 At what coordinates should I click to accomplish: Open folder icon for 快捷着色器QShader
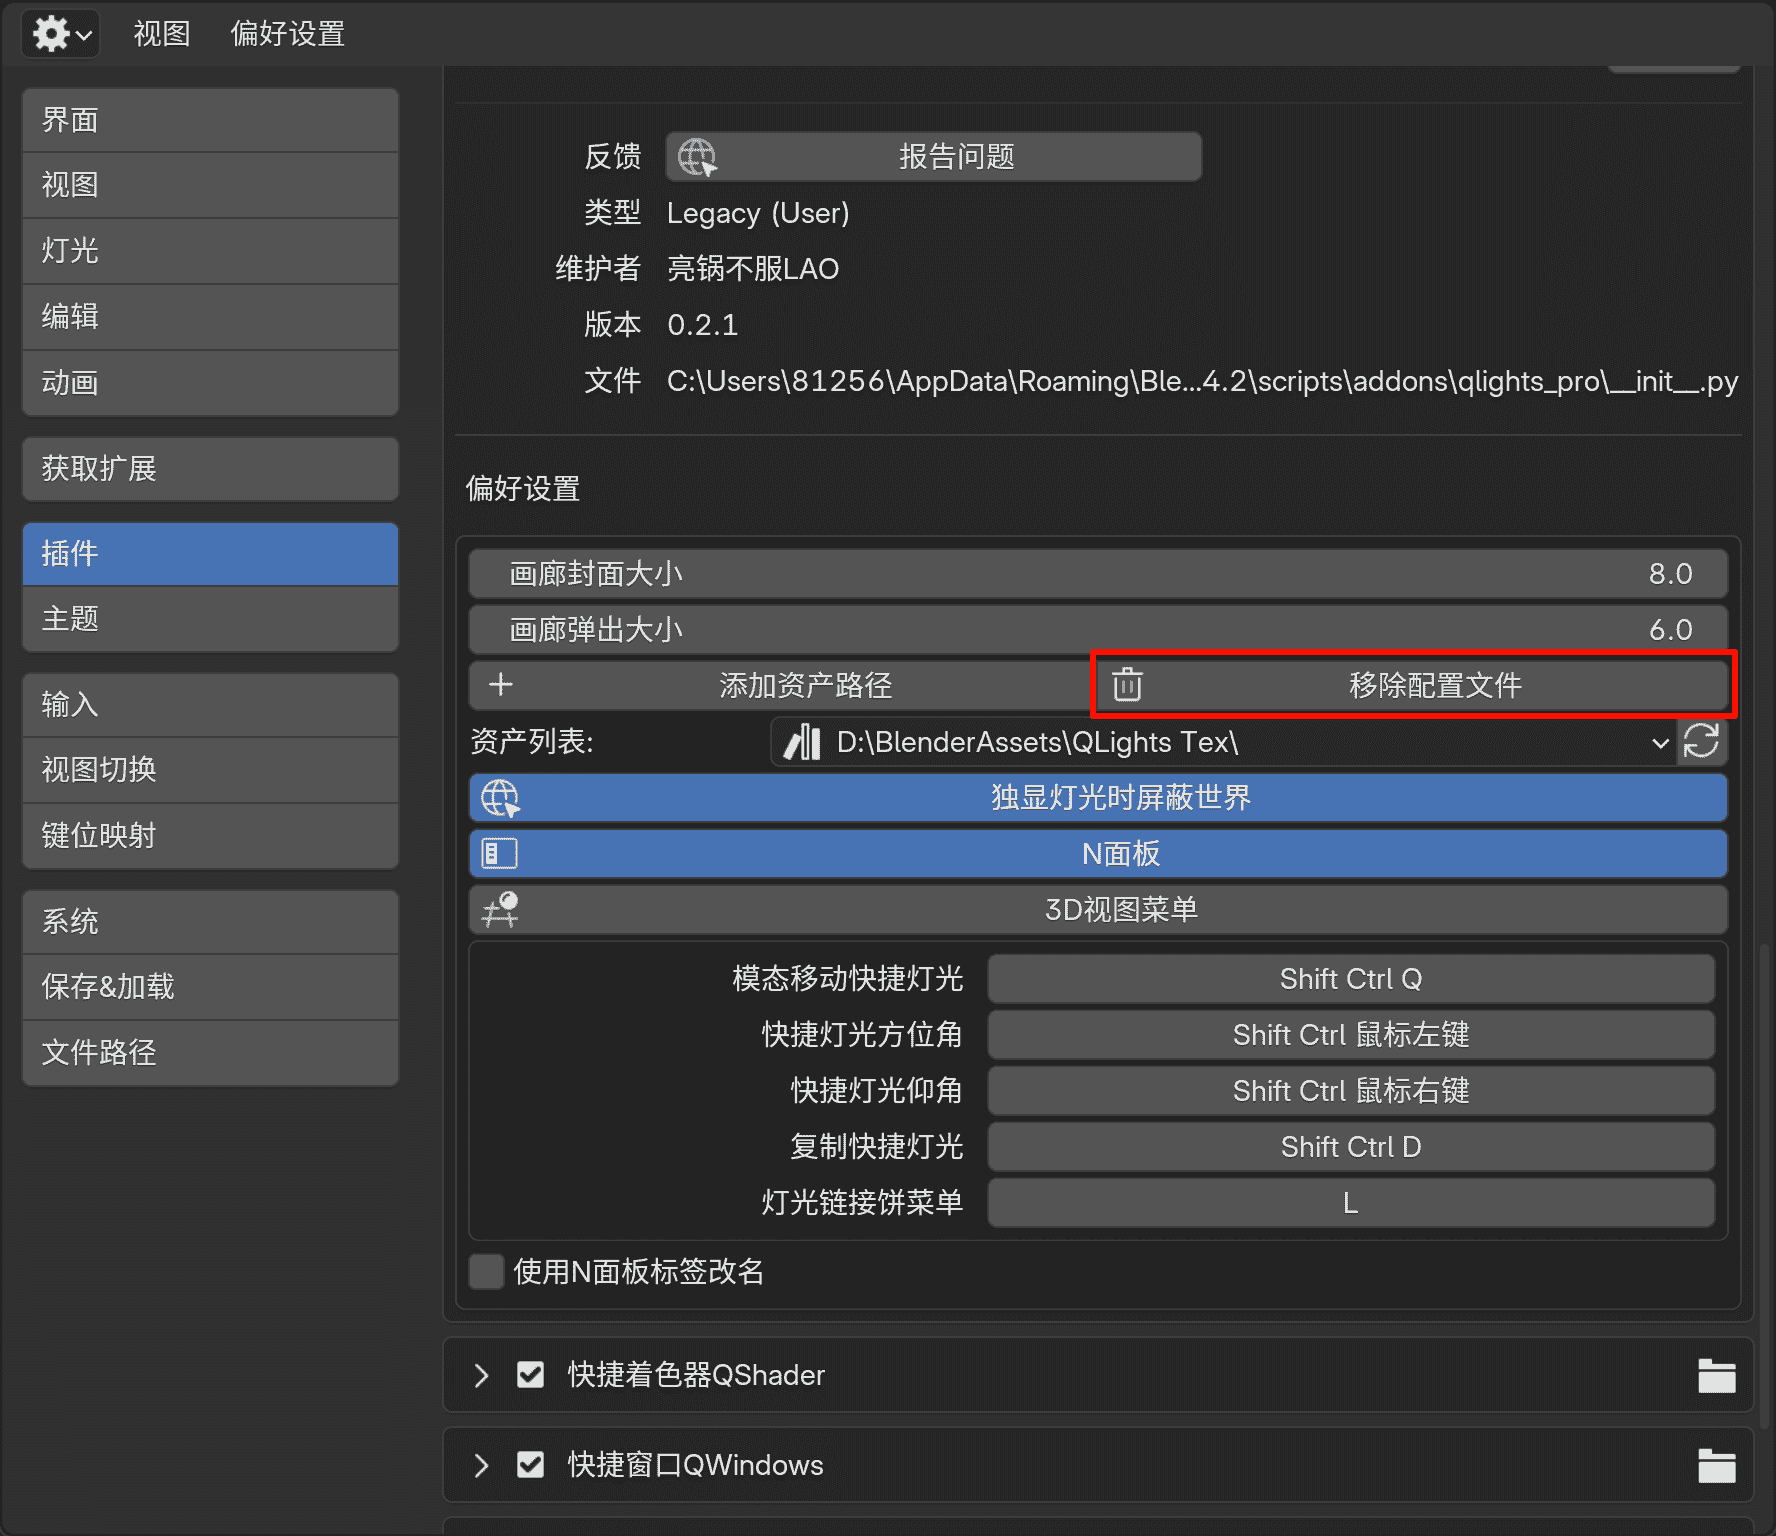(x=1716, y=1376)
